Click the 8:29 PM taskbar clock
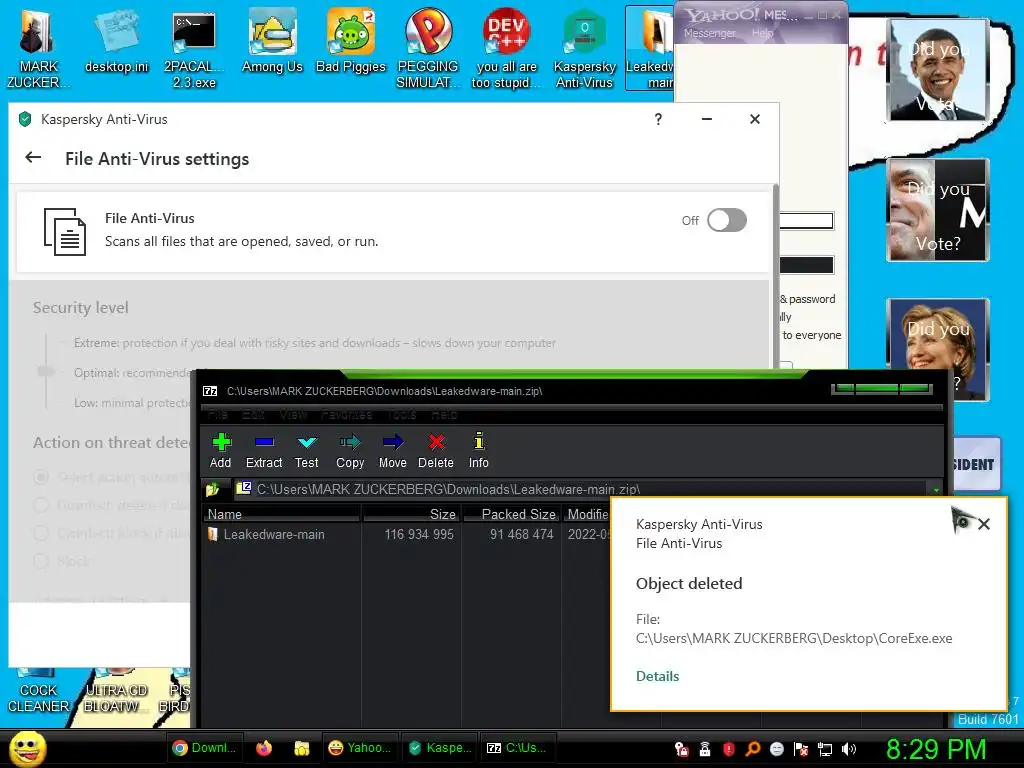 click(x=936, y=749)
